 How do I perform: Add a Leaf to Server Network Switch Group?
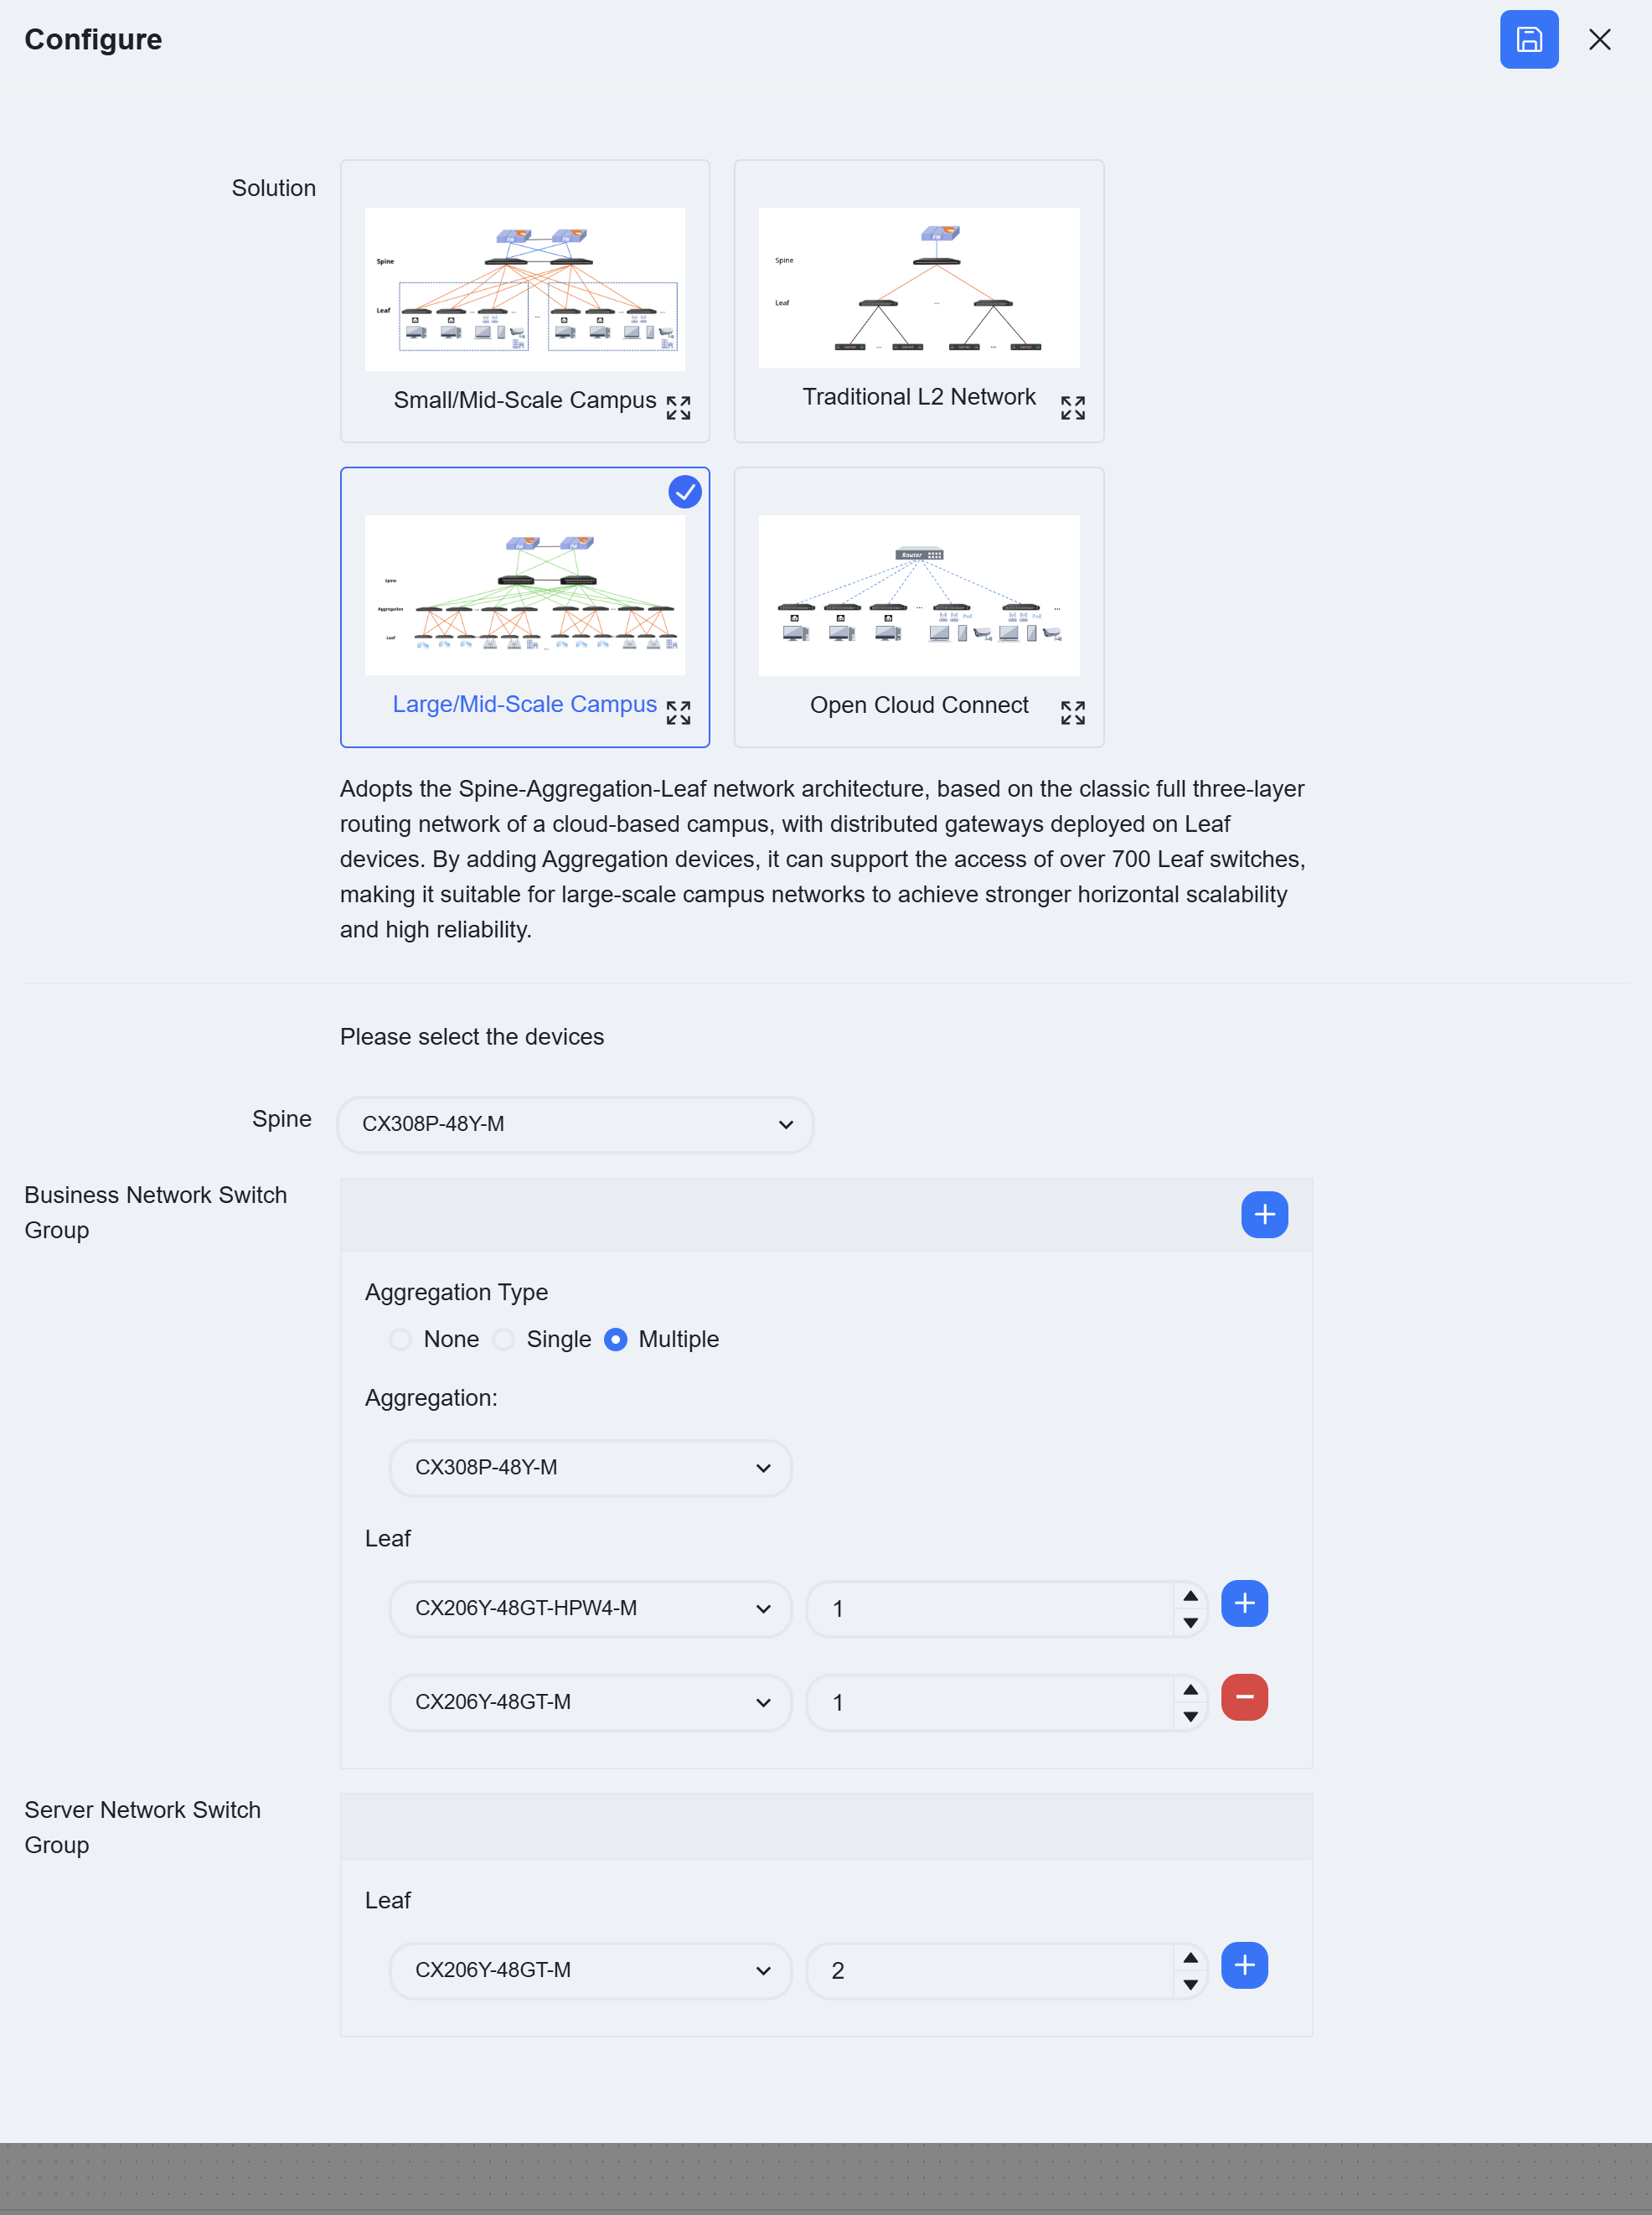pyautogui.click(x=1244, y=1965)
